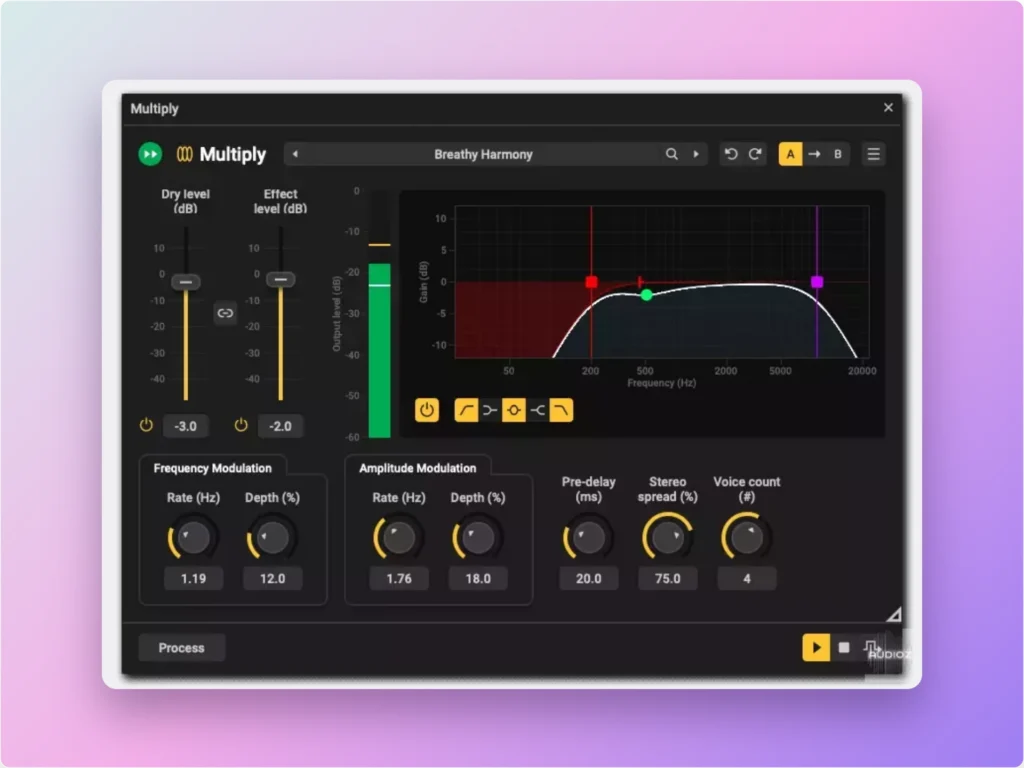
Task: Click the redo arrow icon
Action: tap(756, 154)
